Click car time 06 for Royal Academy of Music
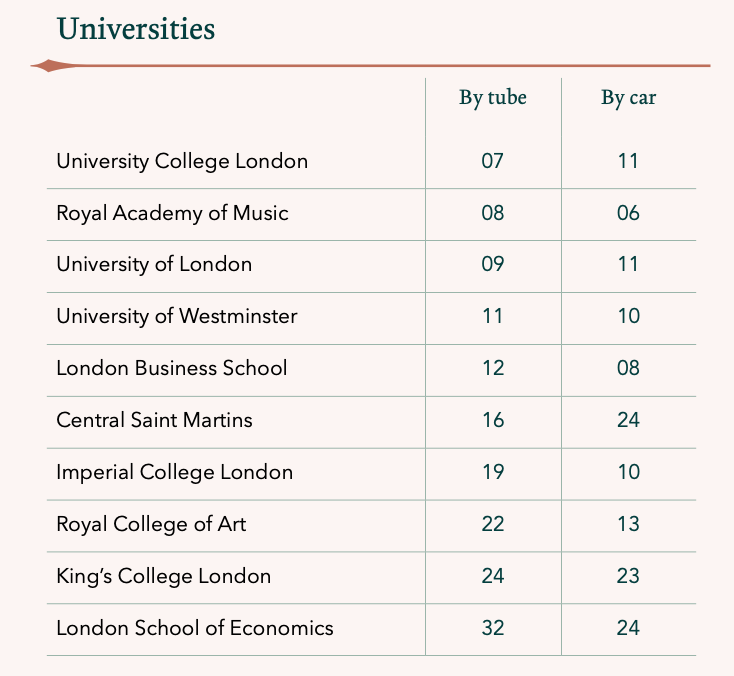Image resolution: width=734 pixels, height=676 pixels. tap(628, 213)
